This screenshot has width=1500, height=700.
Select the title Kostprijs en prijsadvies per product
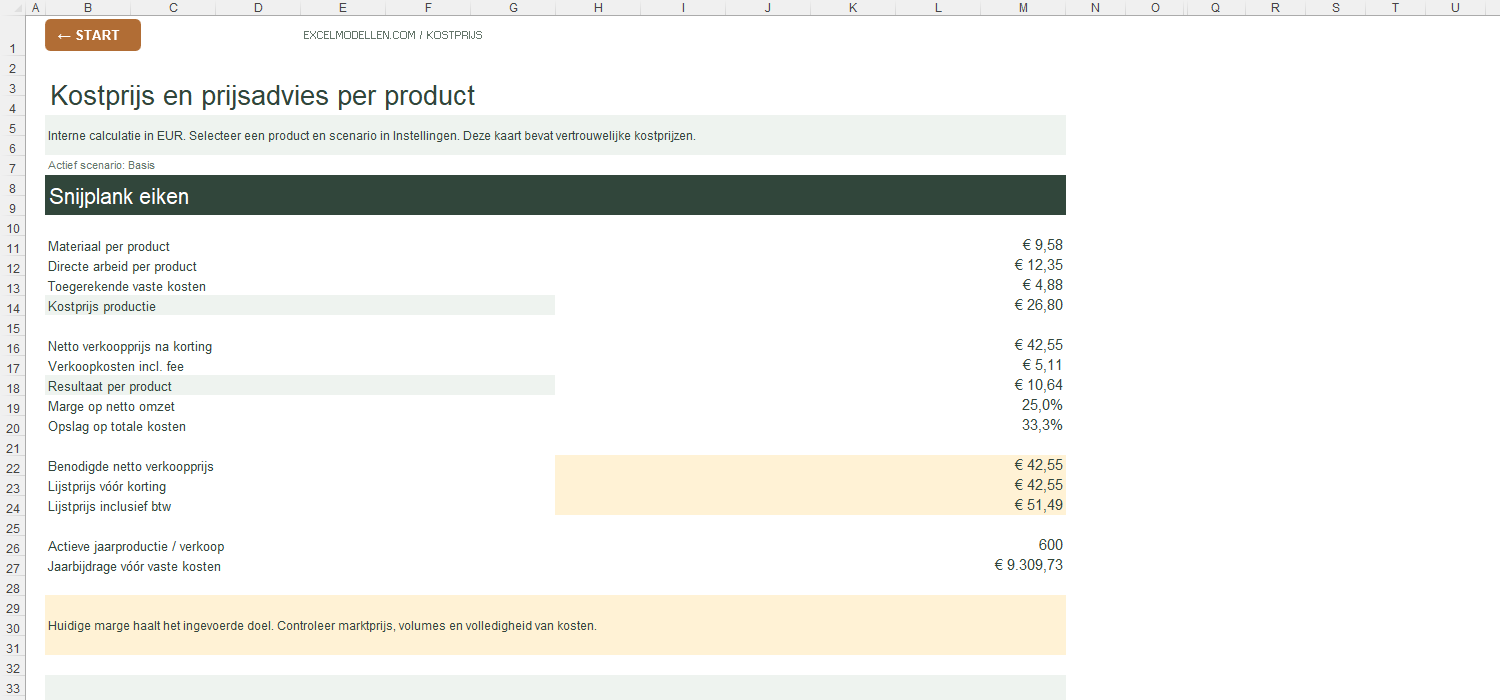(x=263, y=96)
